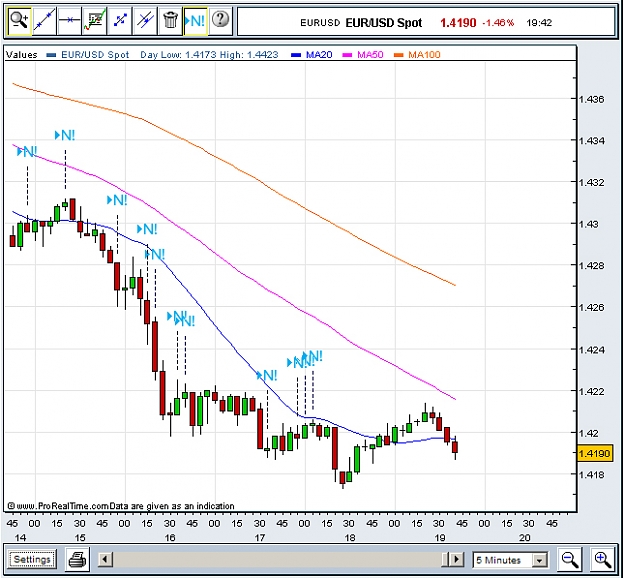Screen dimensions: 625x578
Task: Click the horizontal chart scrollbar track
Action: tap(277, 559)
